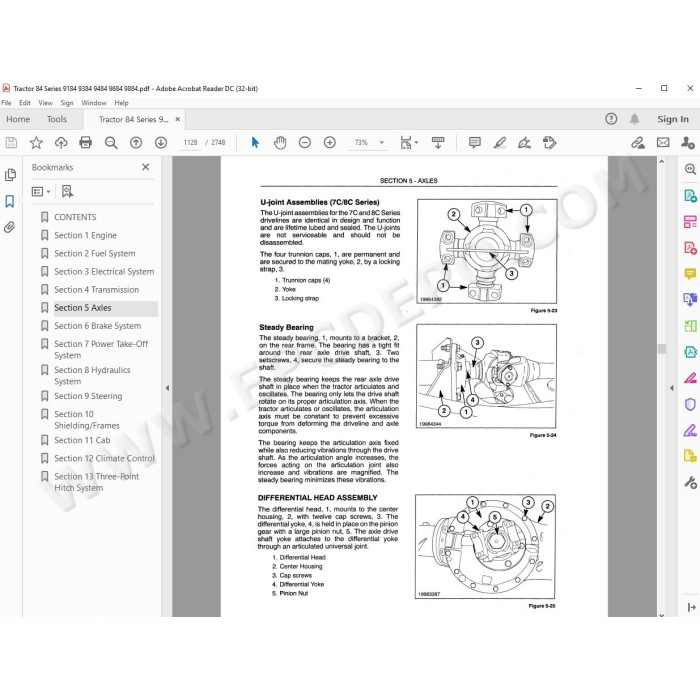Jump to Section 12 Climate Control bookmark
The image size is (700, 700).
(x=104, y=458)
